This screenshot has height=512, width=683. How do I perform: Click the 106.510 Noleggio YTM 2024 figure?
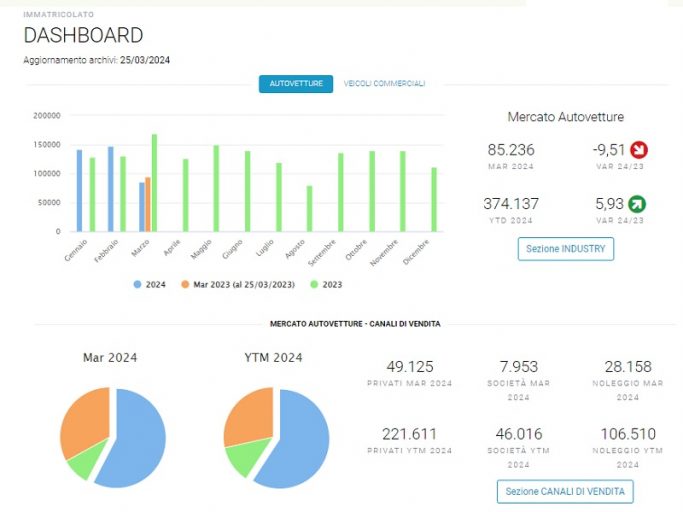click(x=628, y=434)
